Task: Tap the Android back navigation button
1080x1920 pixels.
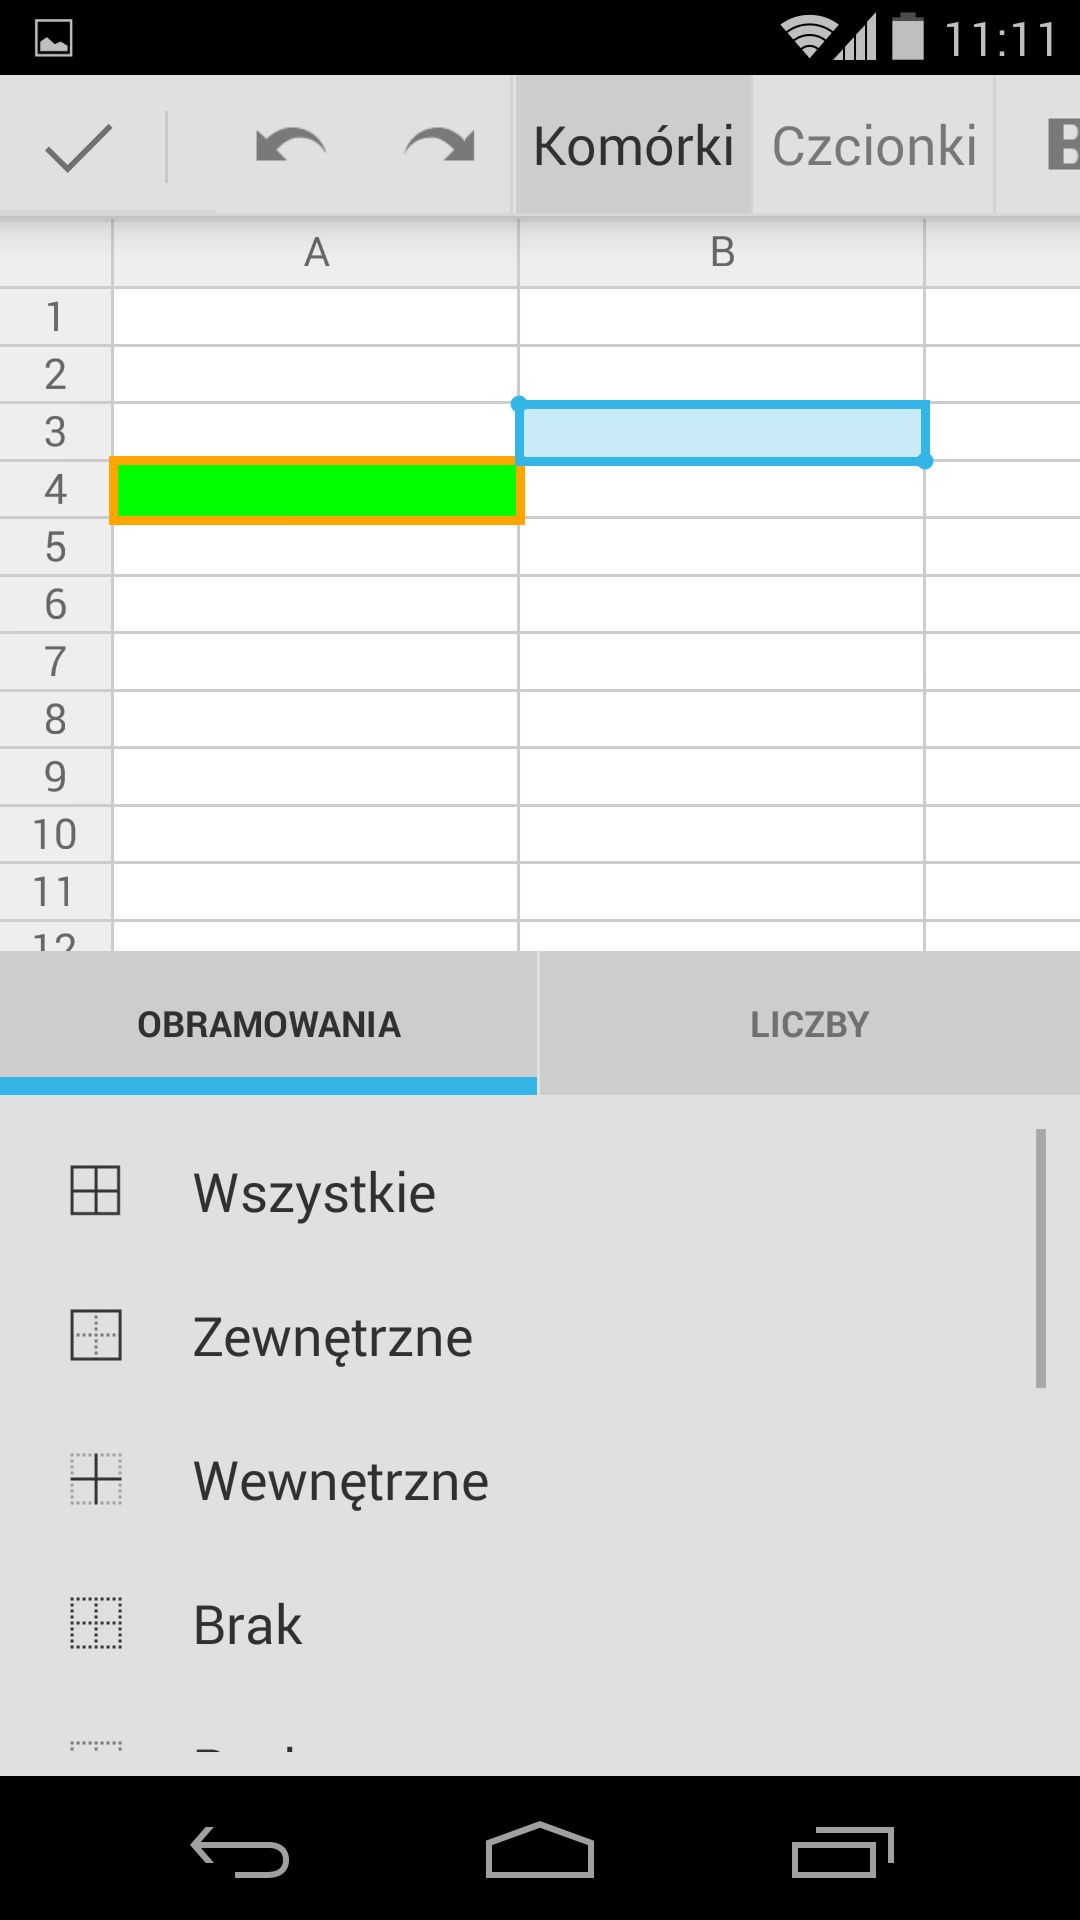Action: (240, 1851)
